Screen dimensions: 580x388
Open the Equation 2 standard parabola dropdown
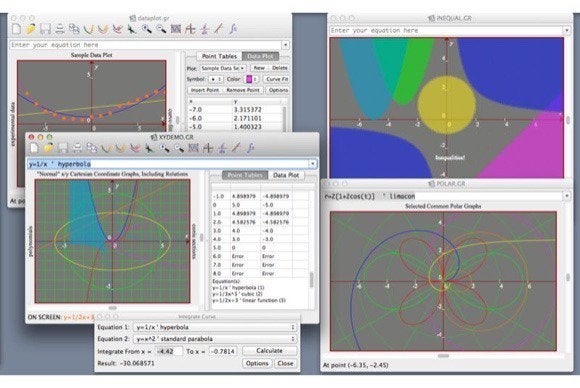[215, 339]
